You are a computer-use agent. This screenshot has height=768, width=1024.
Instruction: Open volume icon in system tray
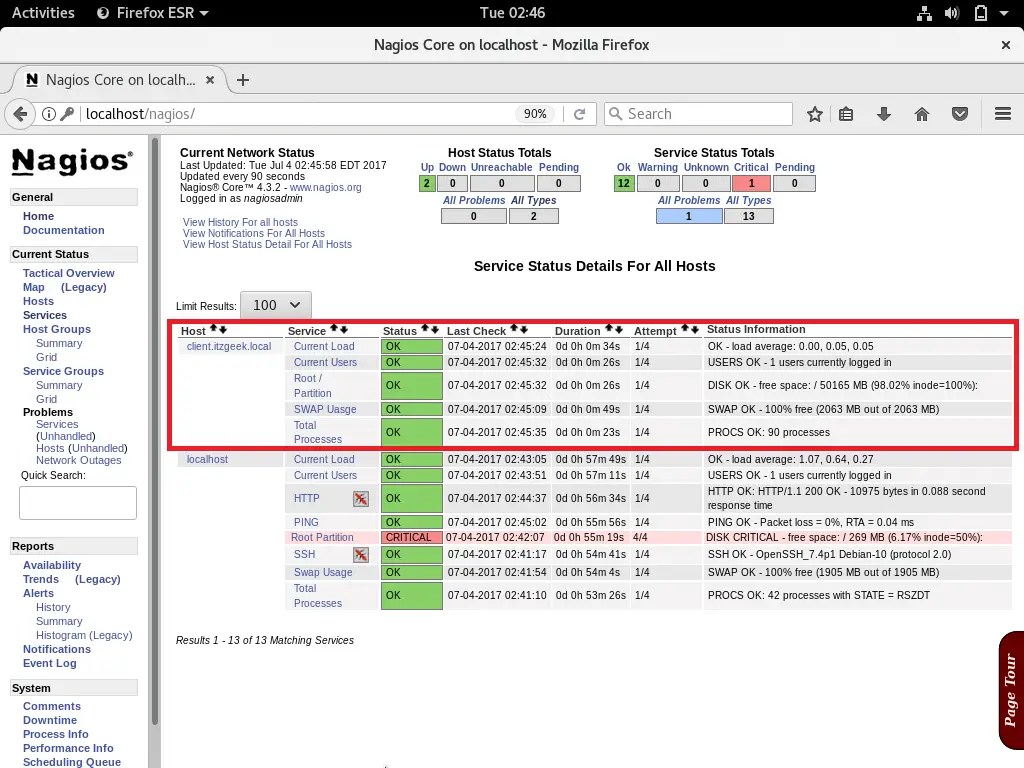pyautogui.click(x=952, y=13)
